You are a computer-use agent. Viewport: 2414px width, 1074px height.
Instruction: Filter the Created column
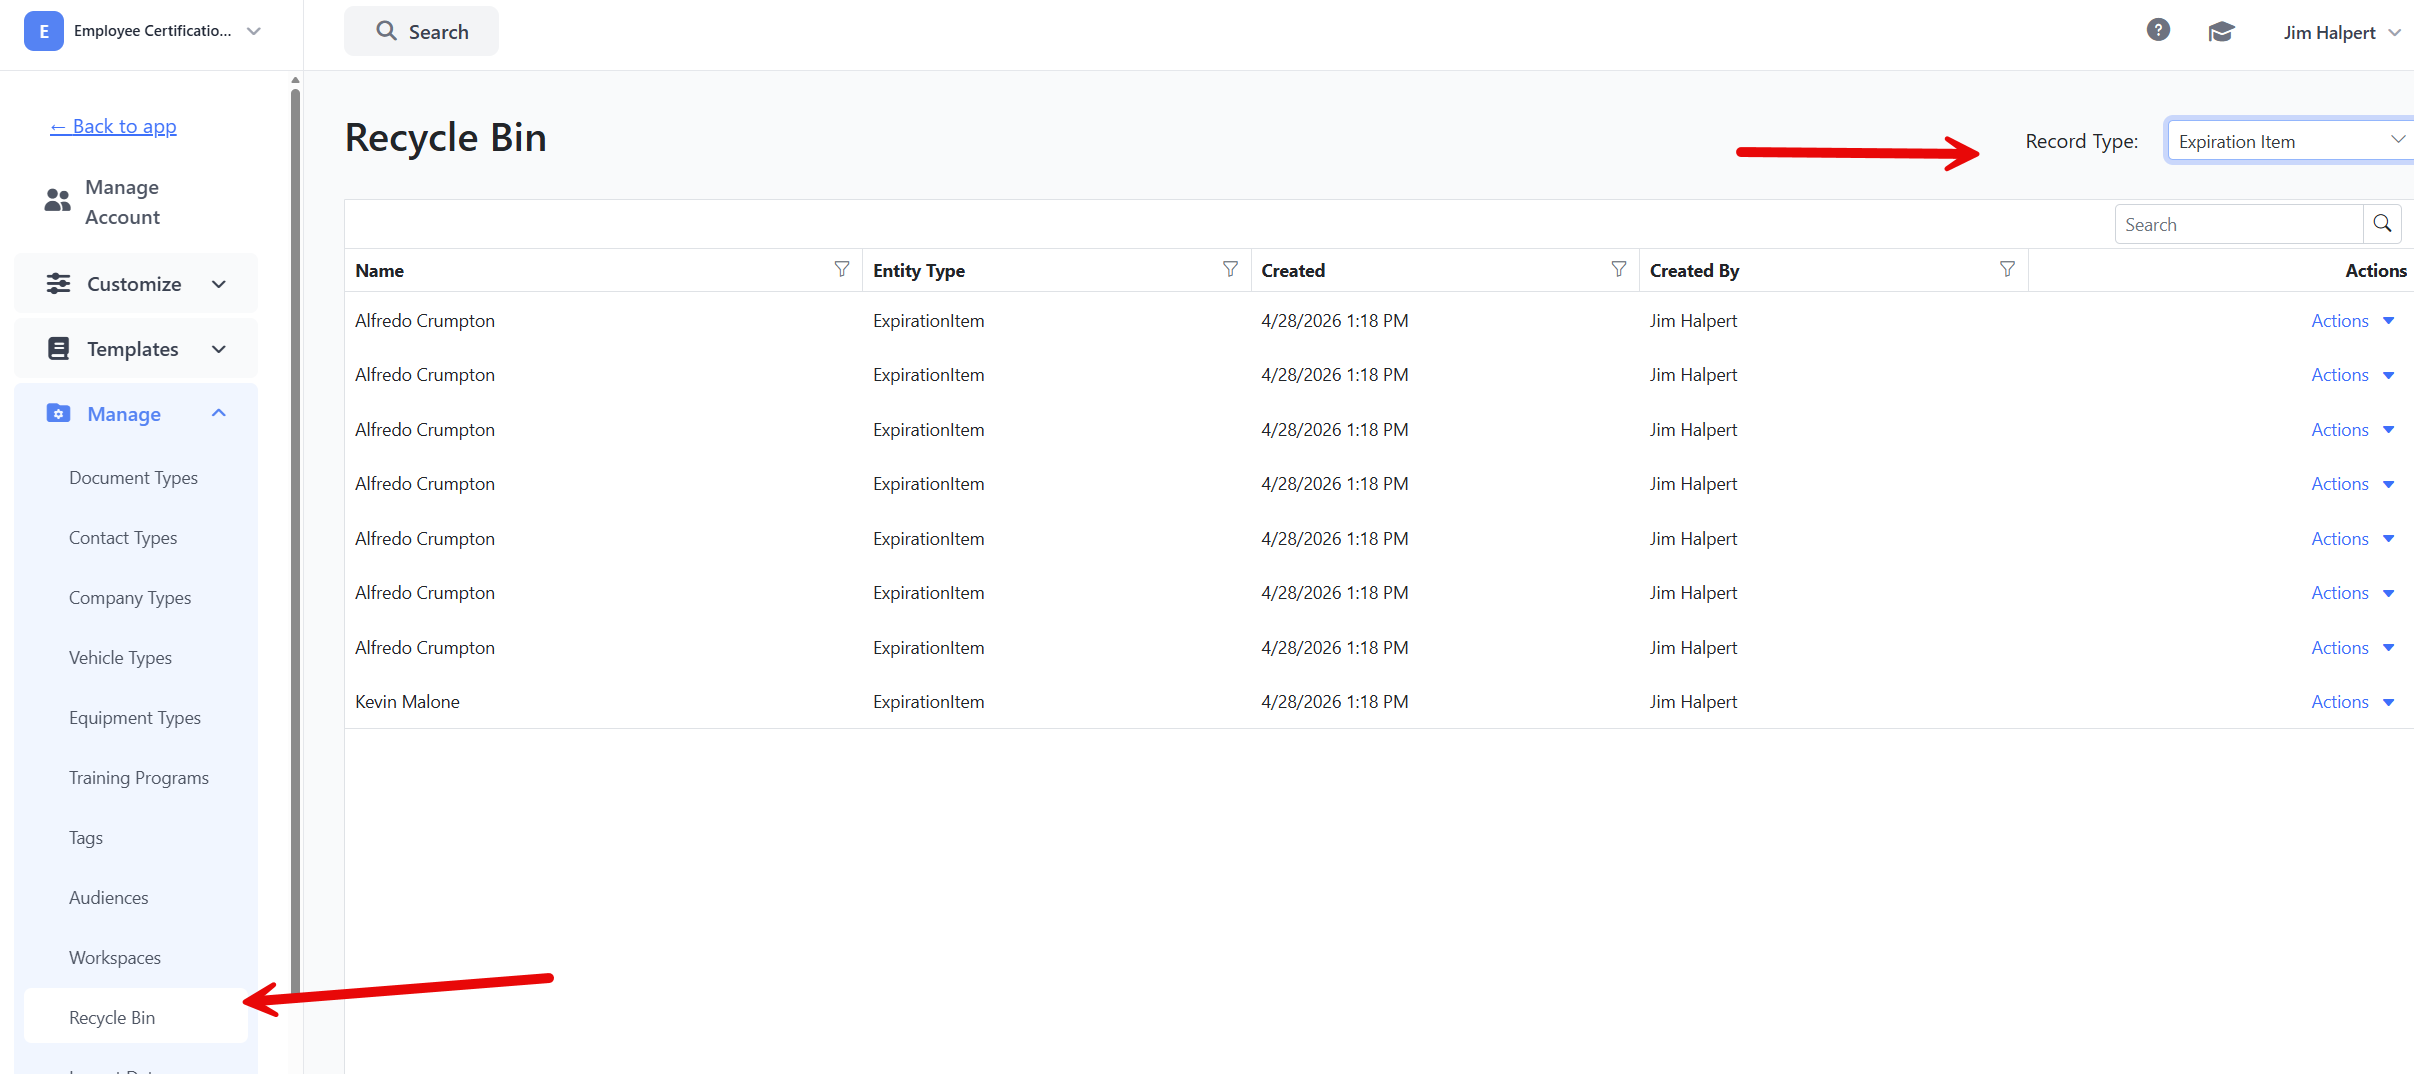1618,269
